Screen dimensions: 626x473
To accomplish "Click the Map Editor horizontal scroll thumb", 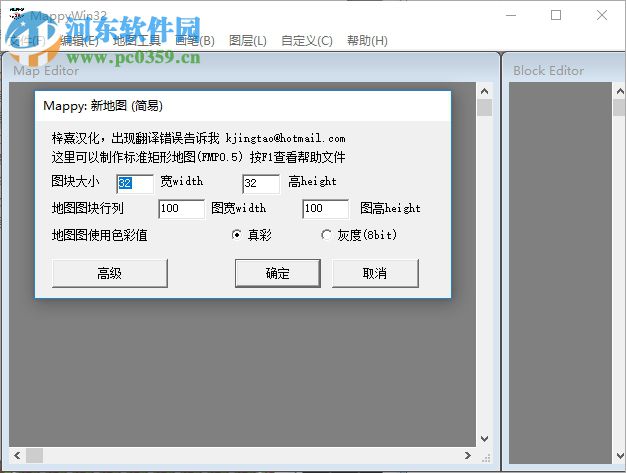I will point(34,455).
